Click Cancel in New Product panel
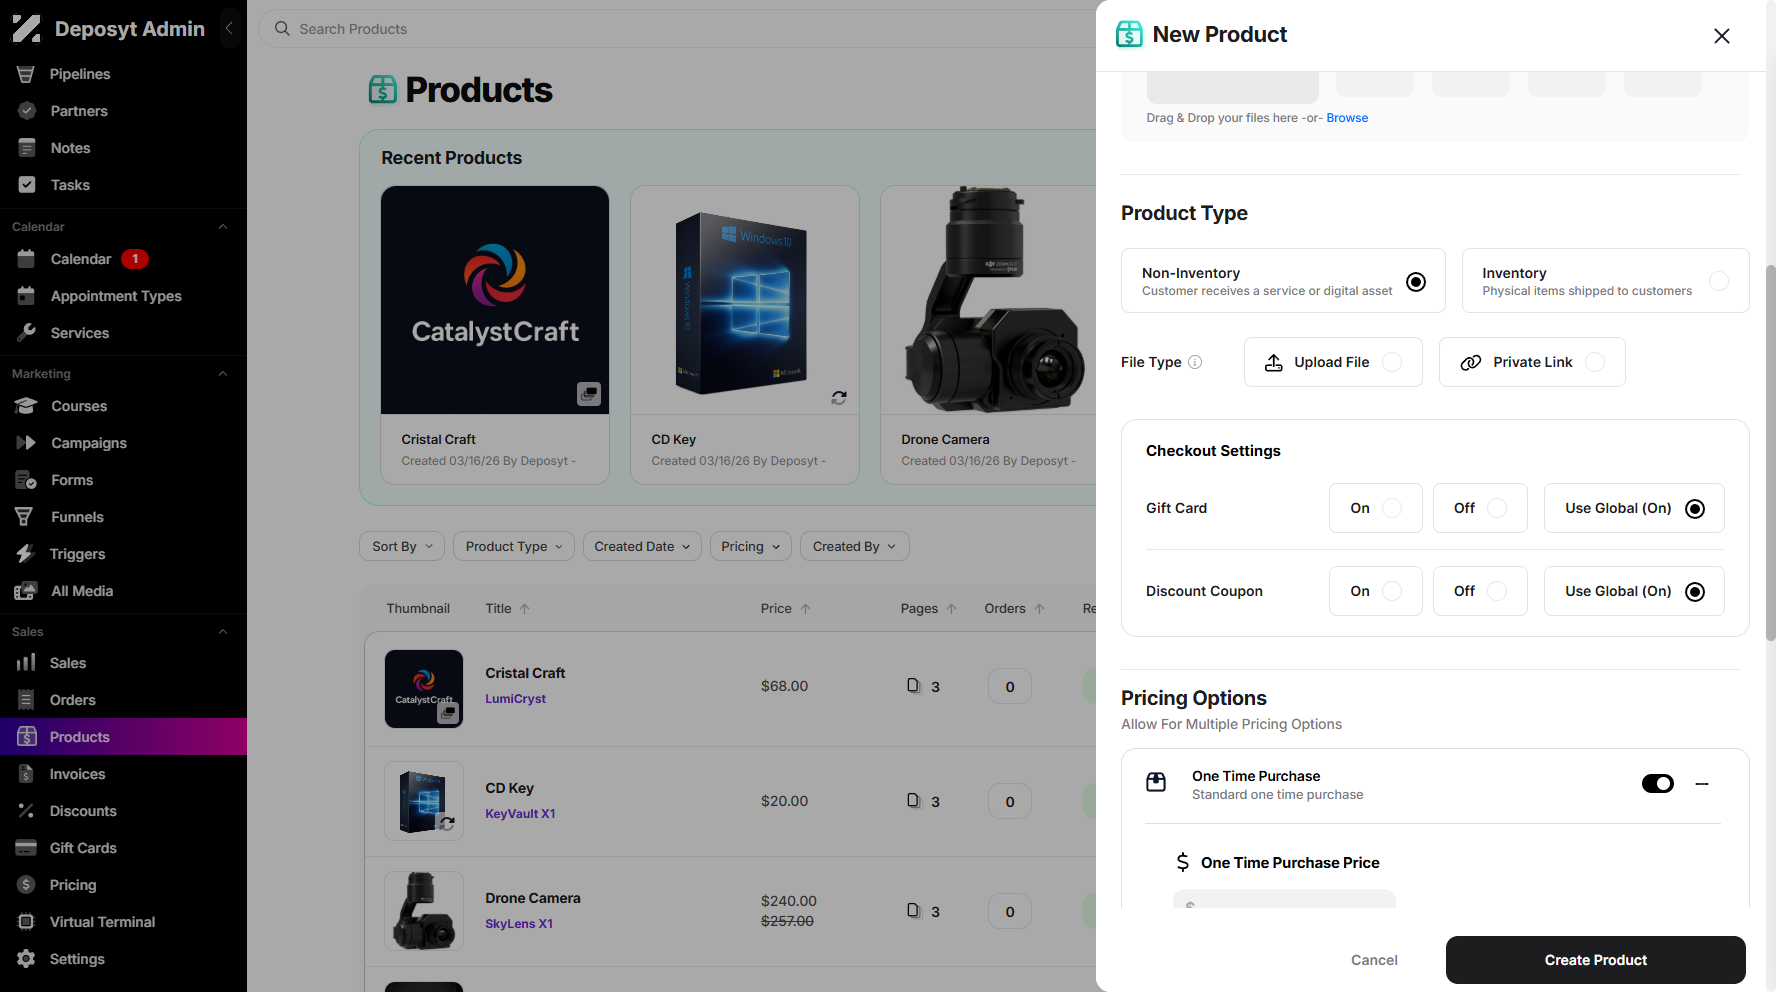This screenshot has width=1776, height=992. (x=1374, y=960)
